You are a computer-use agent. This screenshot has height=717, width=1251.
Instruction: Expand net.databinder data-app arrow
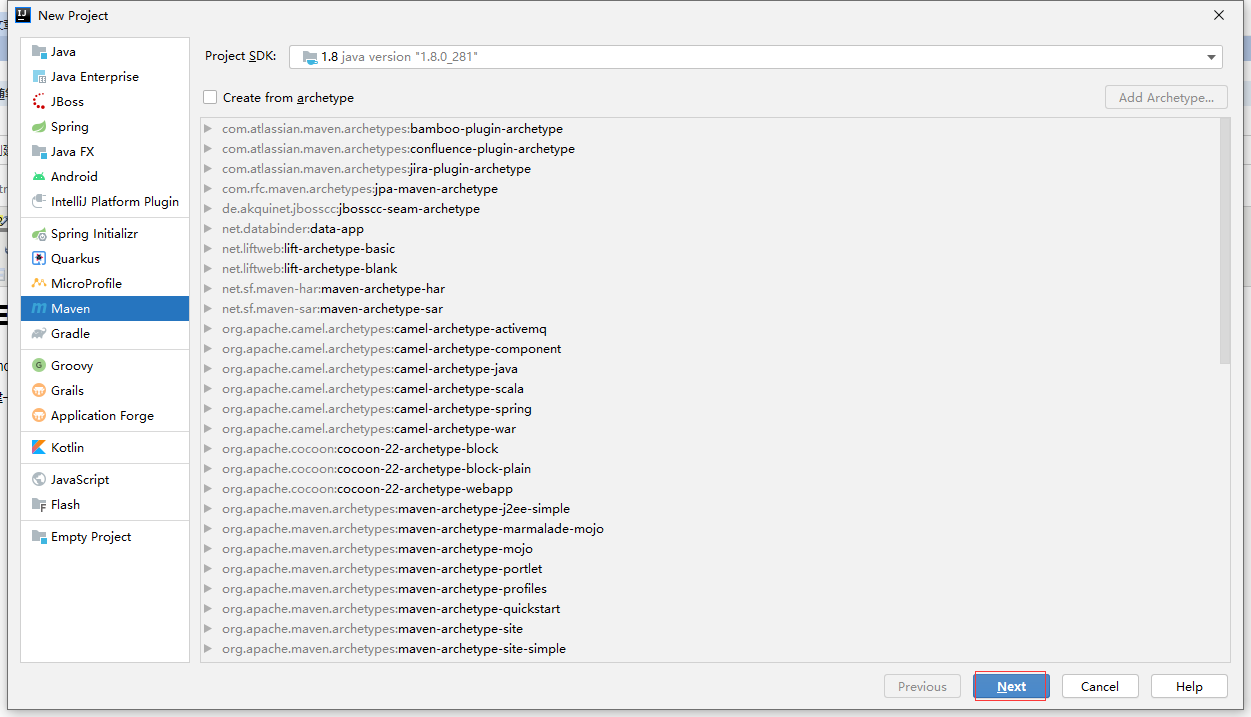(208, 229)
